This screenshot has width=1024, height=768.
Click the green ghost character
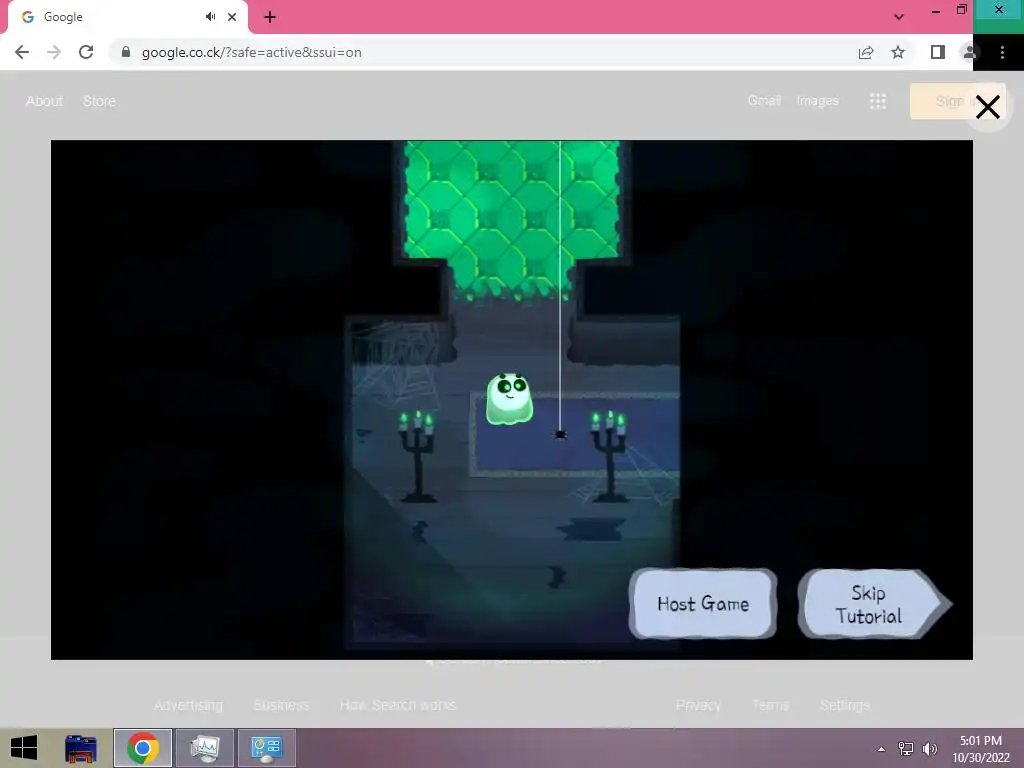[x=509, y=398]
